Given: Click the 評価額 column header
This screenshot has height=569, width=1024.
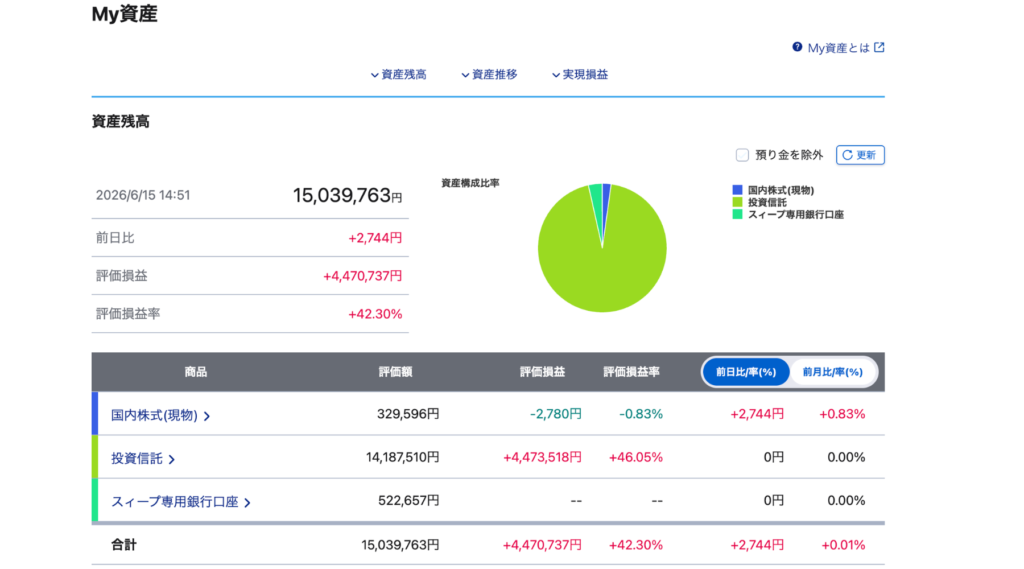Looking at the screenshot, I should click(x=395, y=372).
